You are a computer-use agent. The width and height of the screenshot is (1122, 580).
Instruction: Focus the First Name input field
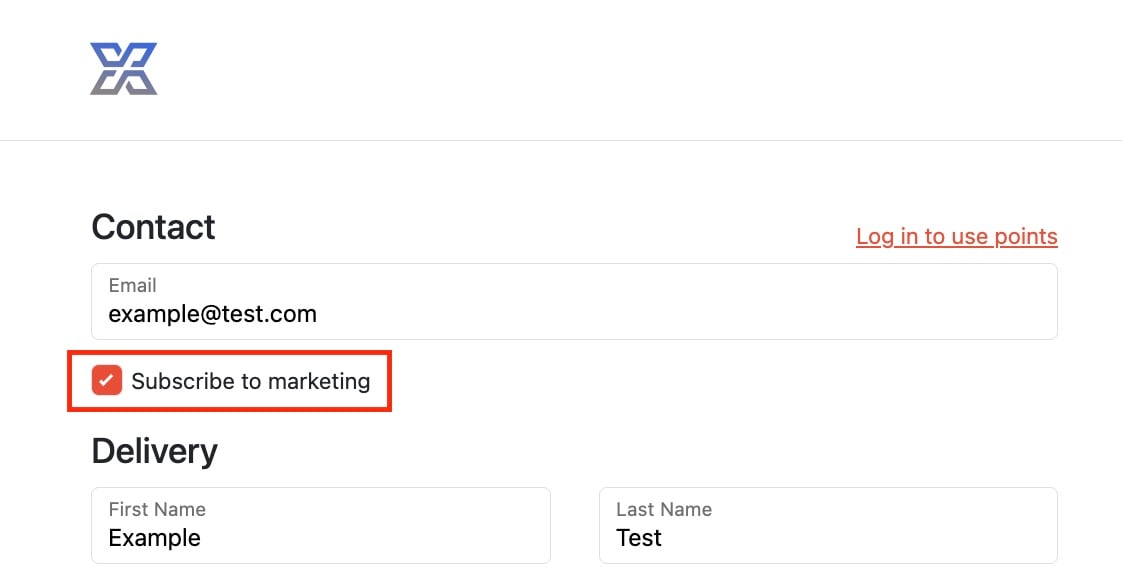321,526
